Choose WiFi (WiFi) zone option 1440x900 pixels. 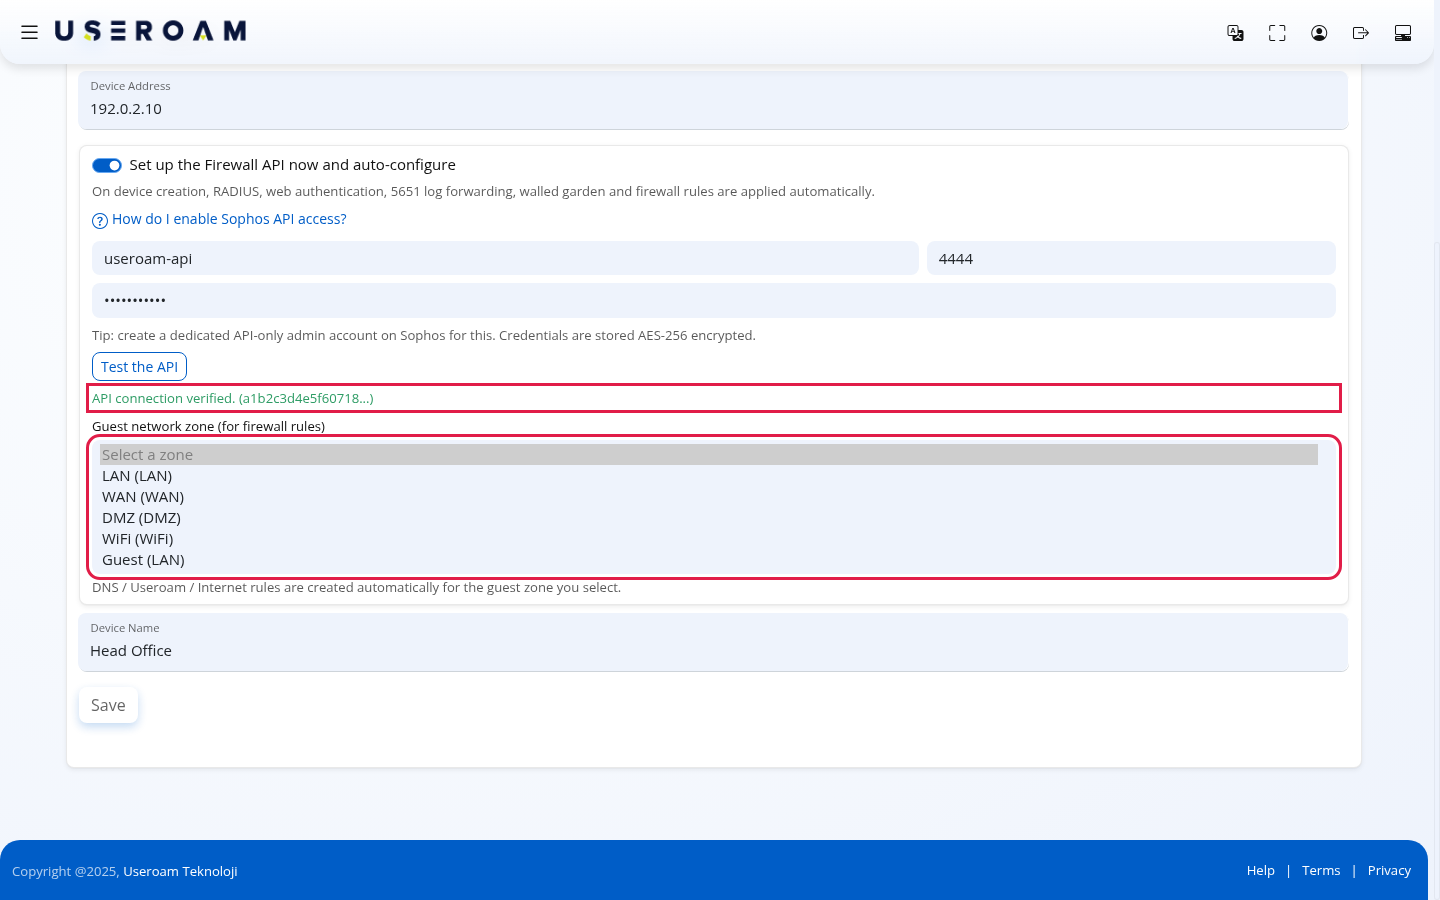click(x=709, y=539)
